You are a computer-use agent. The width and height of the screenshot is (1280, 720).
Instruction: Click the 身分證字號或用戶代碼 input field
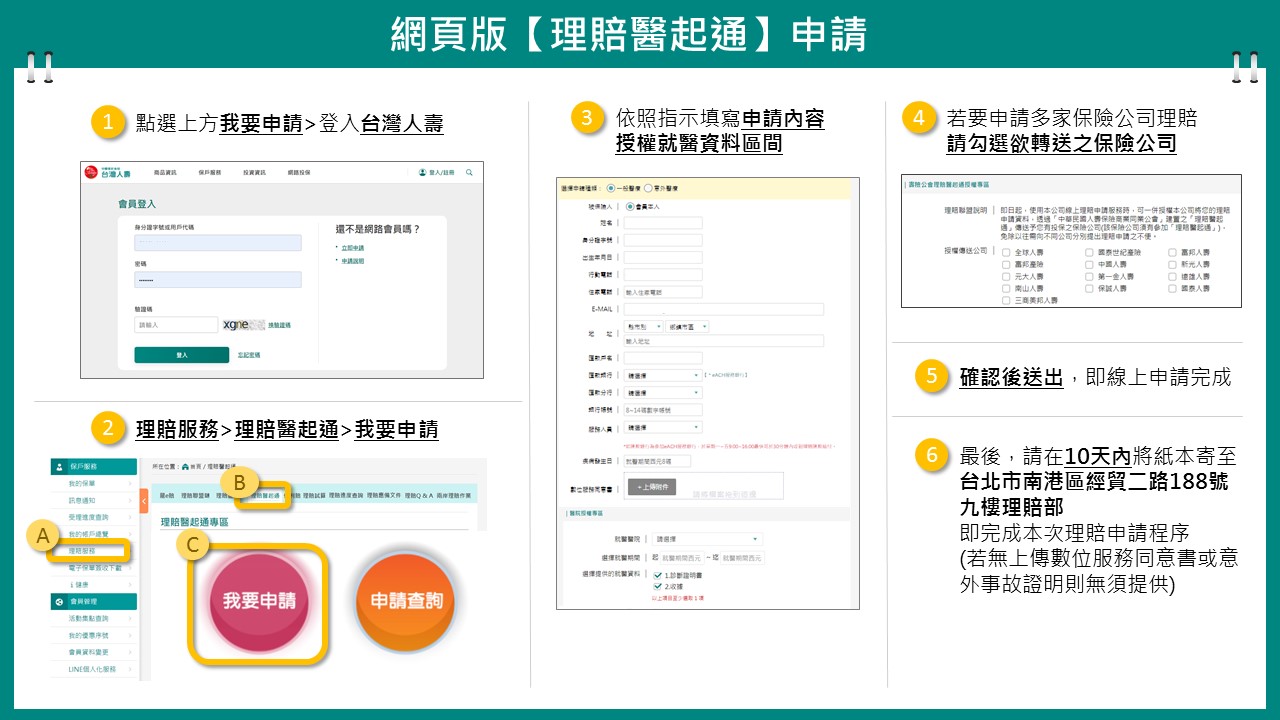click(218, 243)
